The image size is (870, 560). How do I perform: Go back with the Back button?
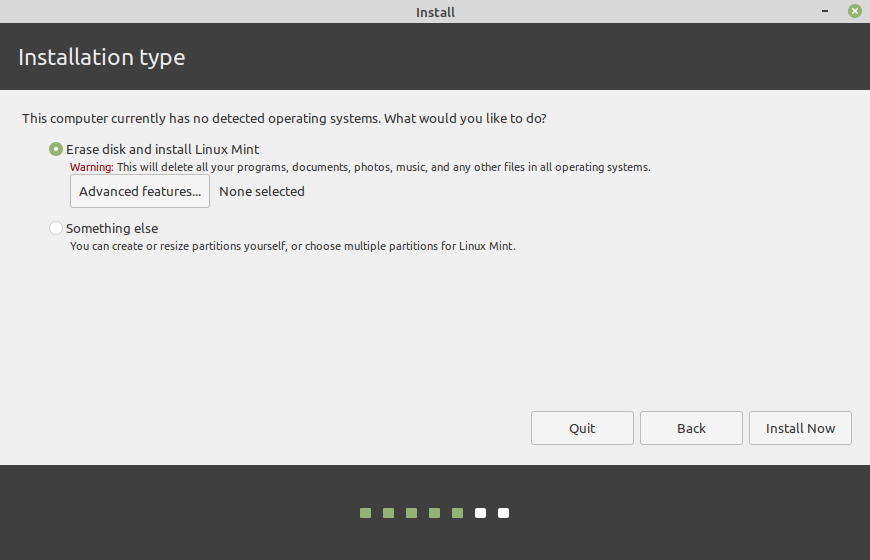pyautogui.click(x=691, y=428)
